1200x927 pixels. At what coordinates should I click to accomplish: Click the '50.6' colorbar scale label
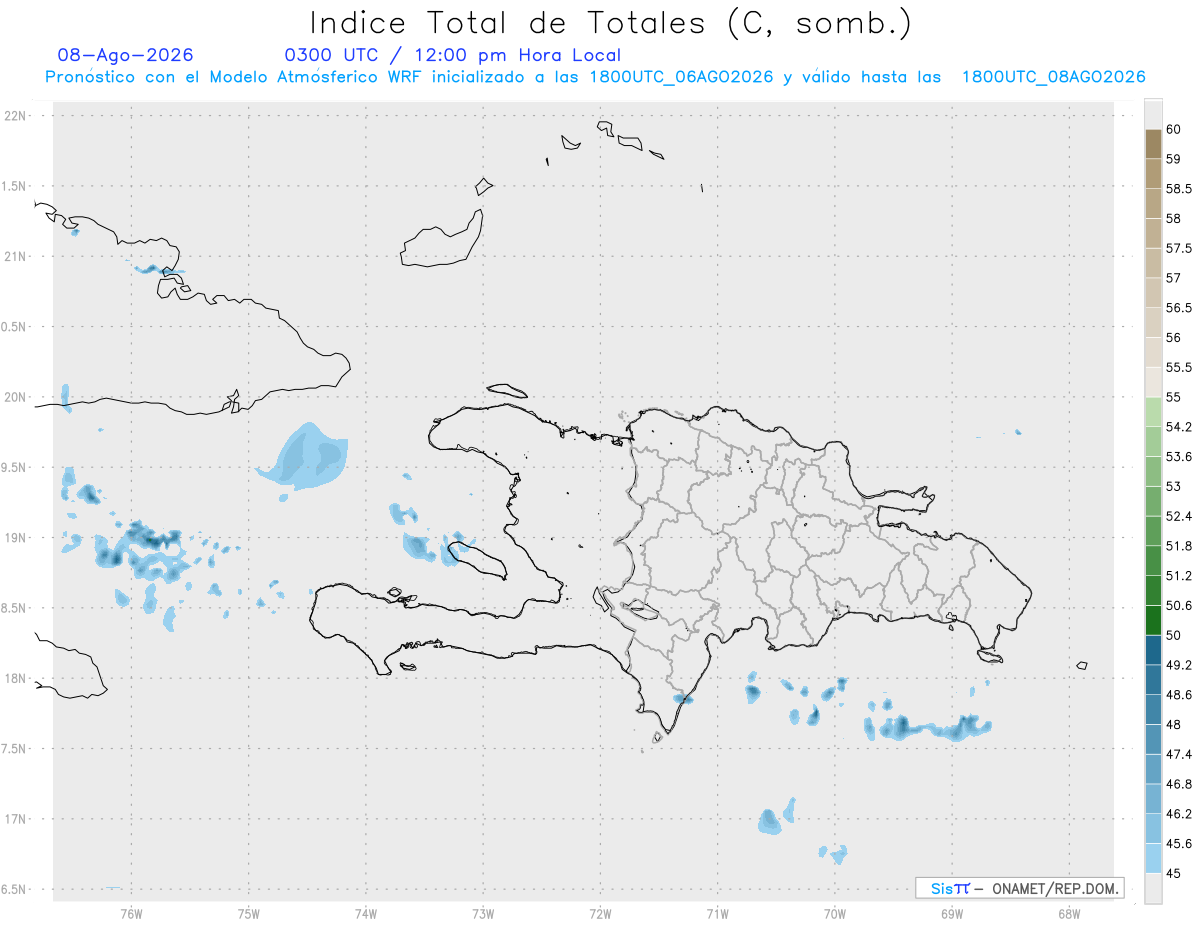[x=1178, y=606]
